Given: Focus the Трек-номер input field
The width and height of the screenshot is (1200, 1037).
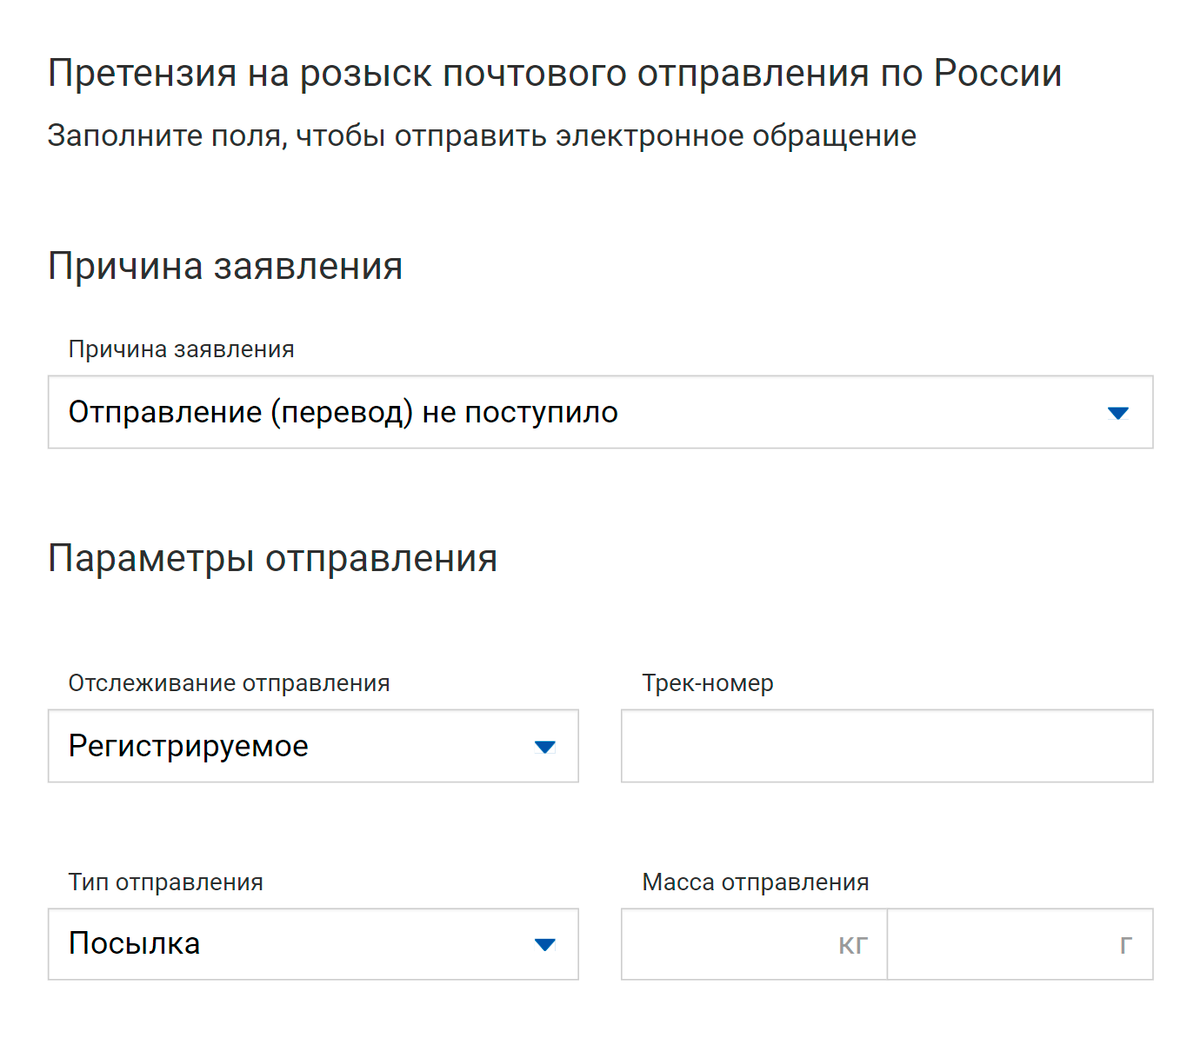Looking at the screenshot, I should [886, 747].
